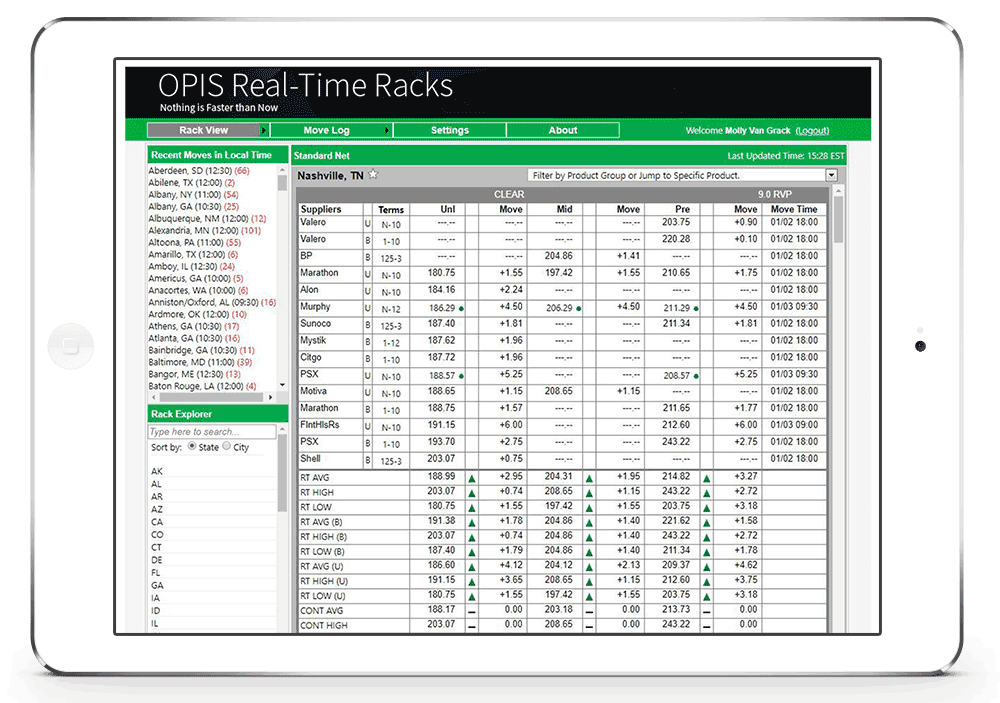Select GA in Rack Explorer
Screen dimensions: 1000x703
[157, 586]
